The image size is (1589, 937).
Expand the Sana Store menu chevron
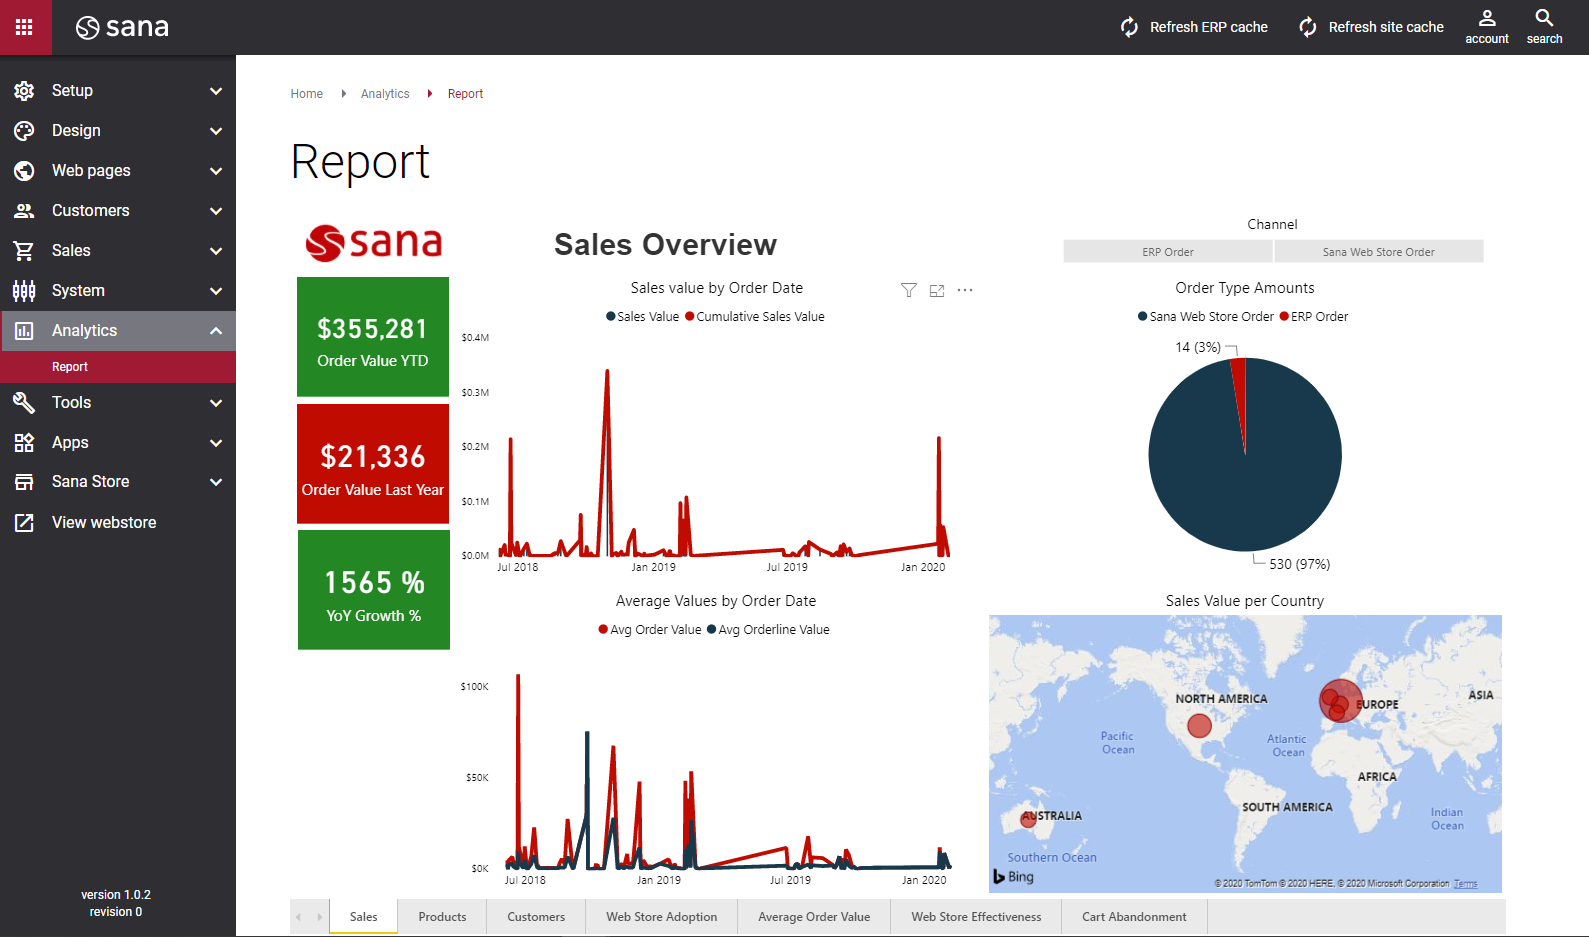click(x=216, y=482)
